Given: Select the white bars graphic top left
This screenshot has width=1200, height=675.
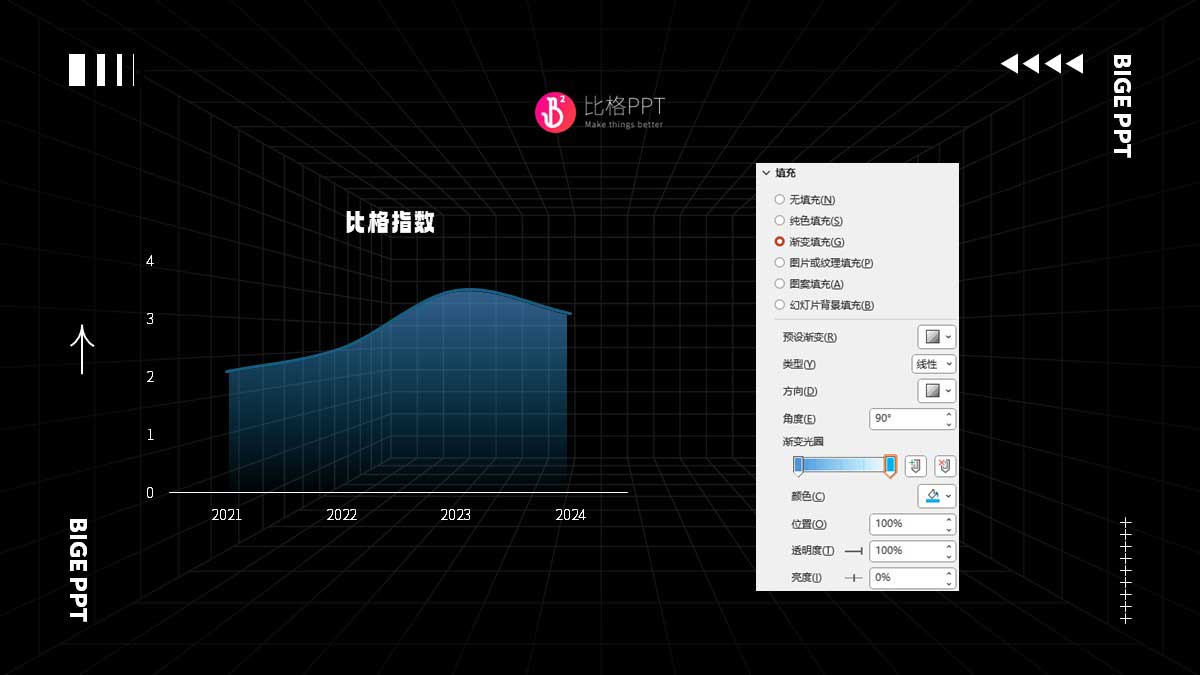Looking at the screenshot, I should coord(99,71).
